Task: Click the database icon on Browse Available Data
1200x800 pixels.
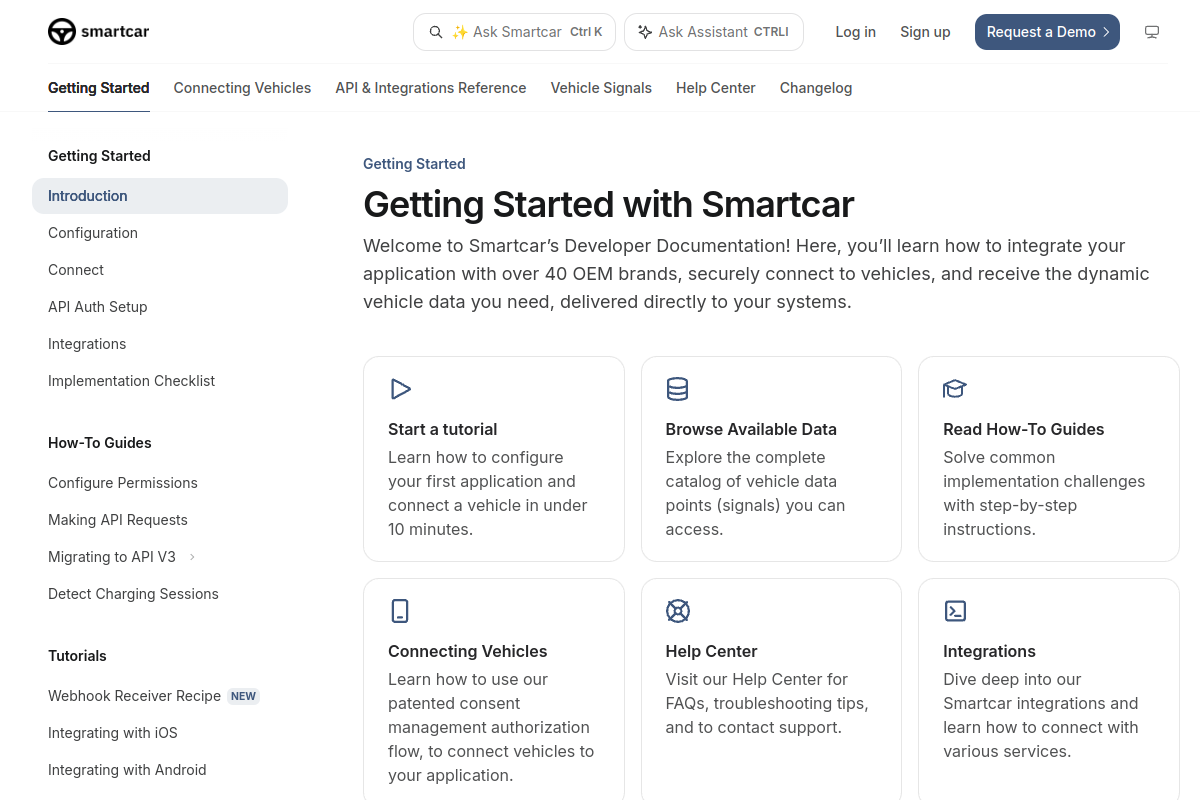Action: point(677,389)
